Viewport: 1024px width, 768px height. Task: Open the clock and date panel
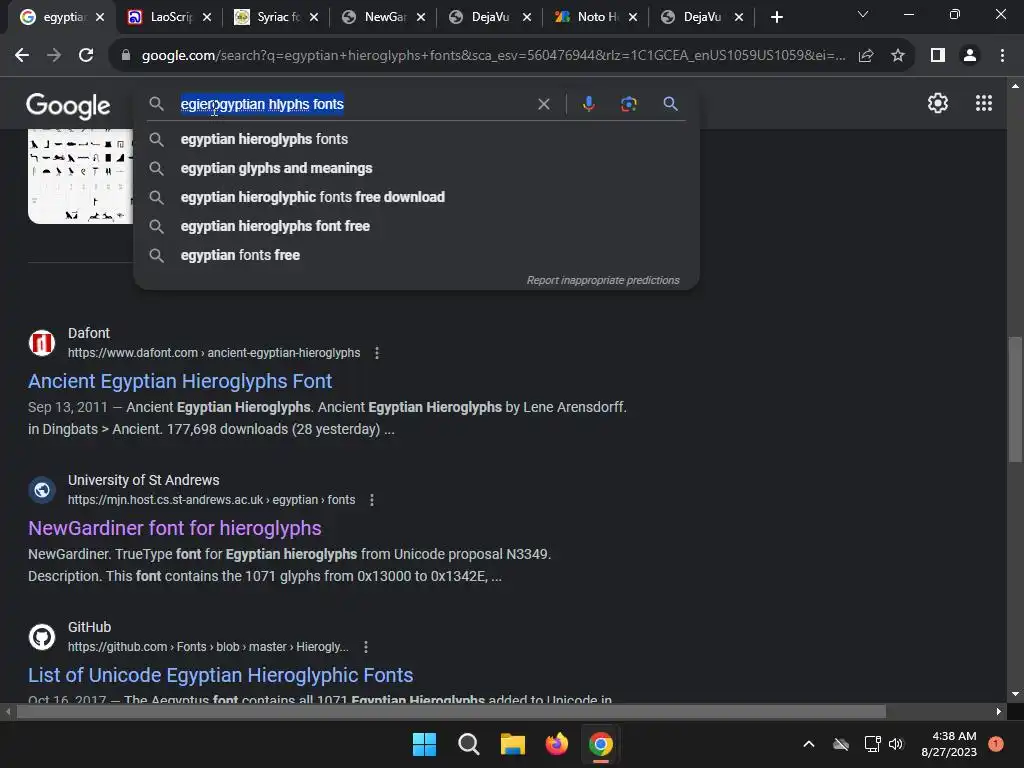[949, 744]
